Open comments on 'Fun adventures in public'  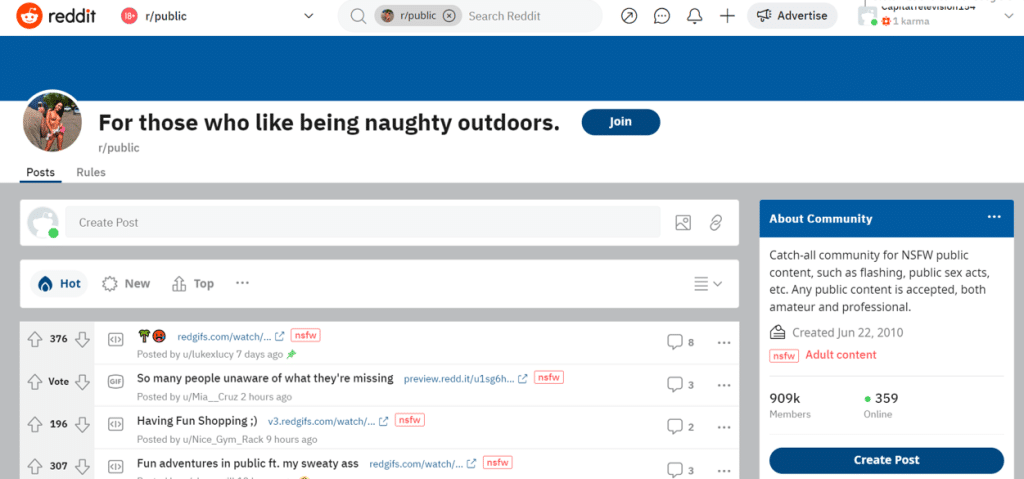coord(680,469)
